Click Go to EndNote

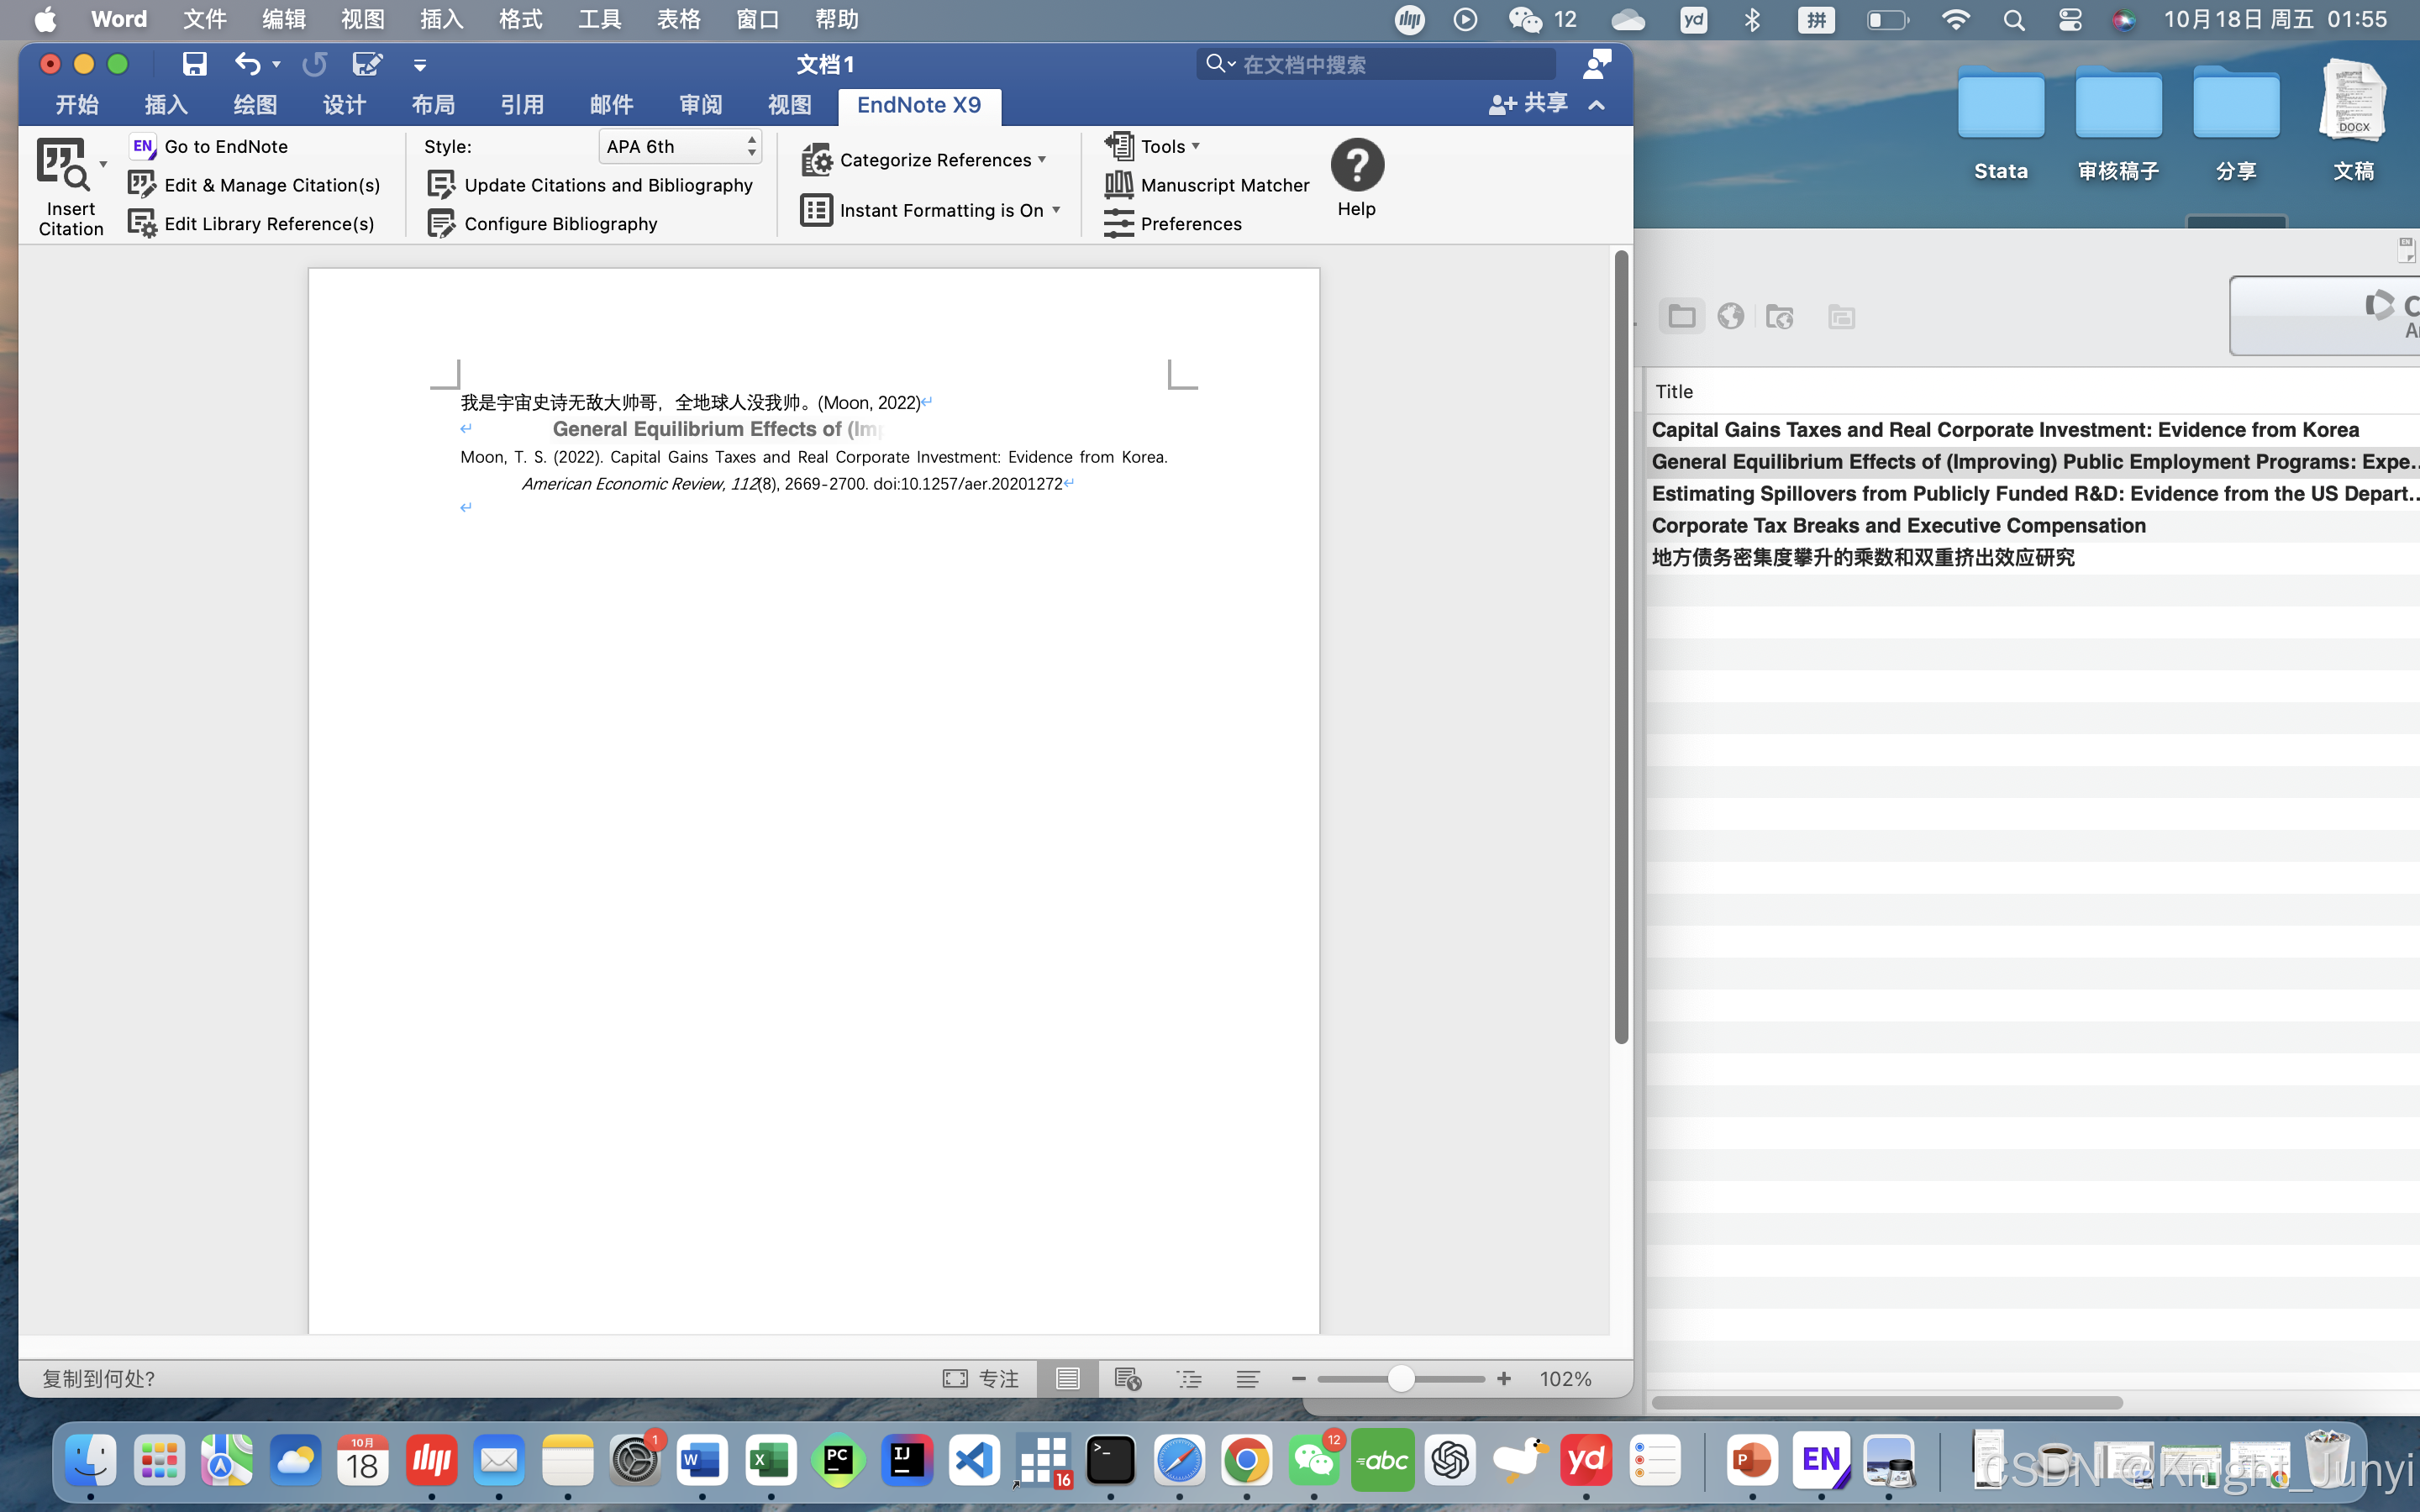(x=225, y=146)
